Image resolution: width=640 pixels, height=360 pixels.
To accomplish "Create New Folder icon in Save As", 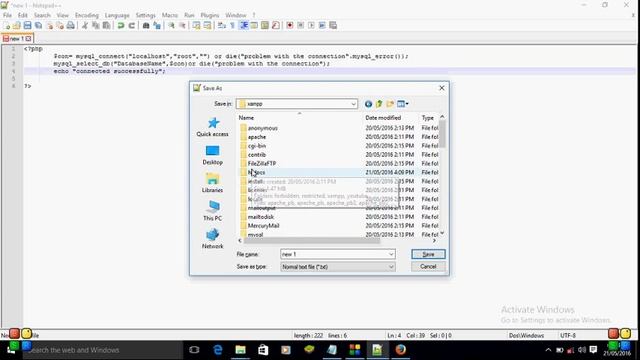I will pos(390,104).
